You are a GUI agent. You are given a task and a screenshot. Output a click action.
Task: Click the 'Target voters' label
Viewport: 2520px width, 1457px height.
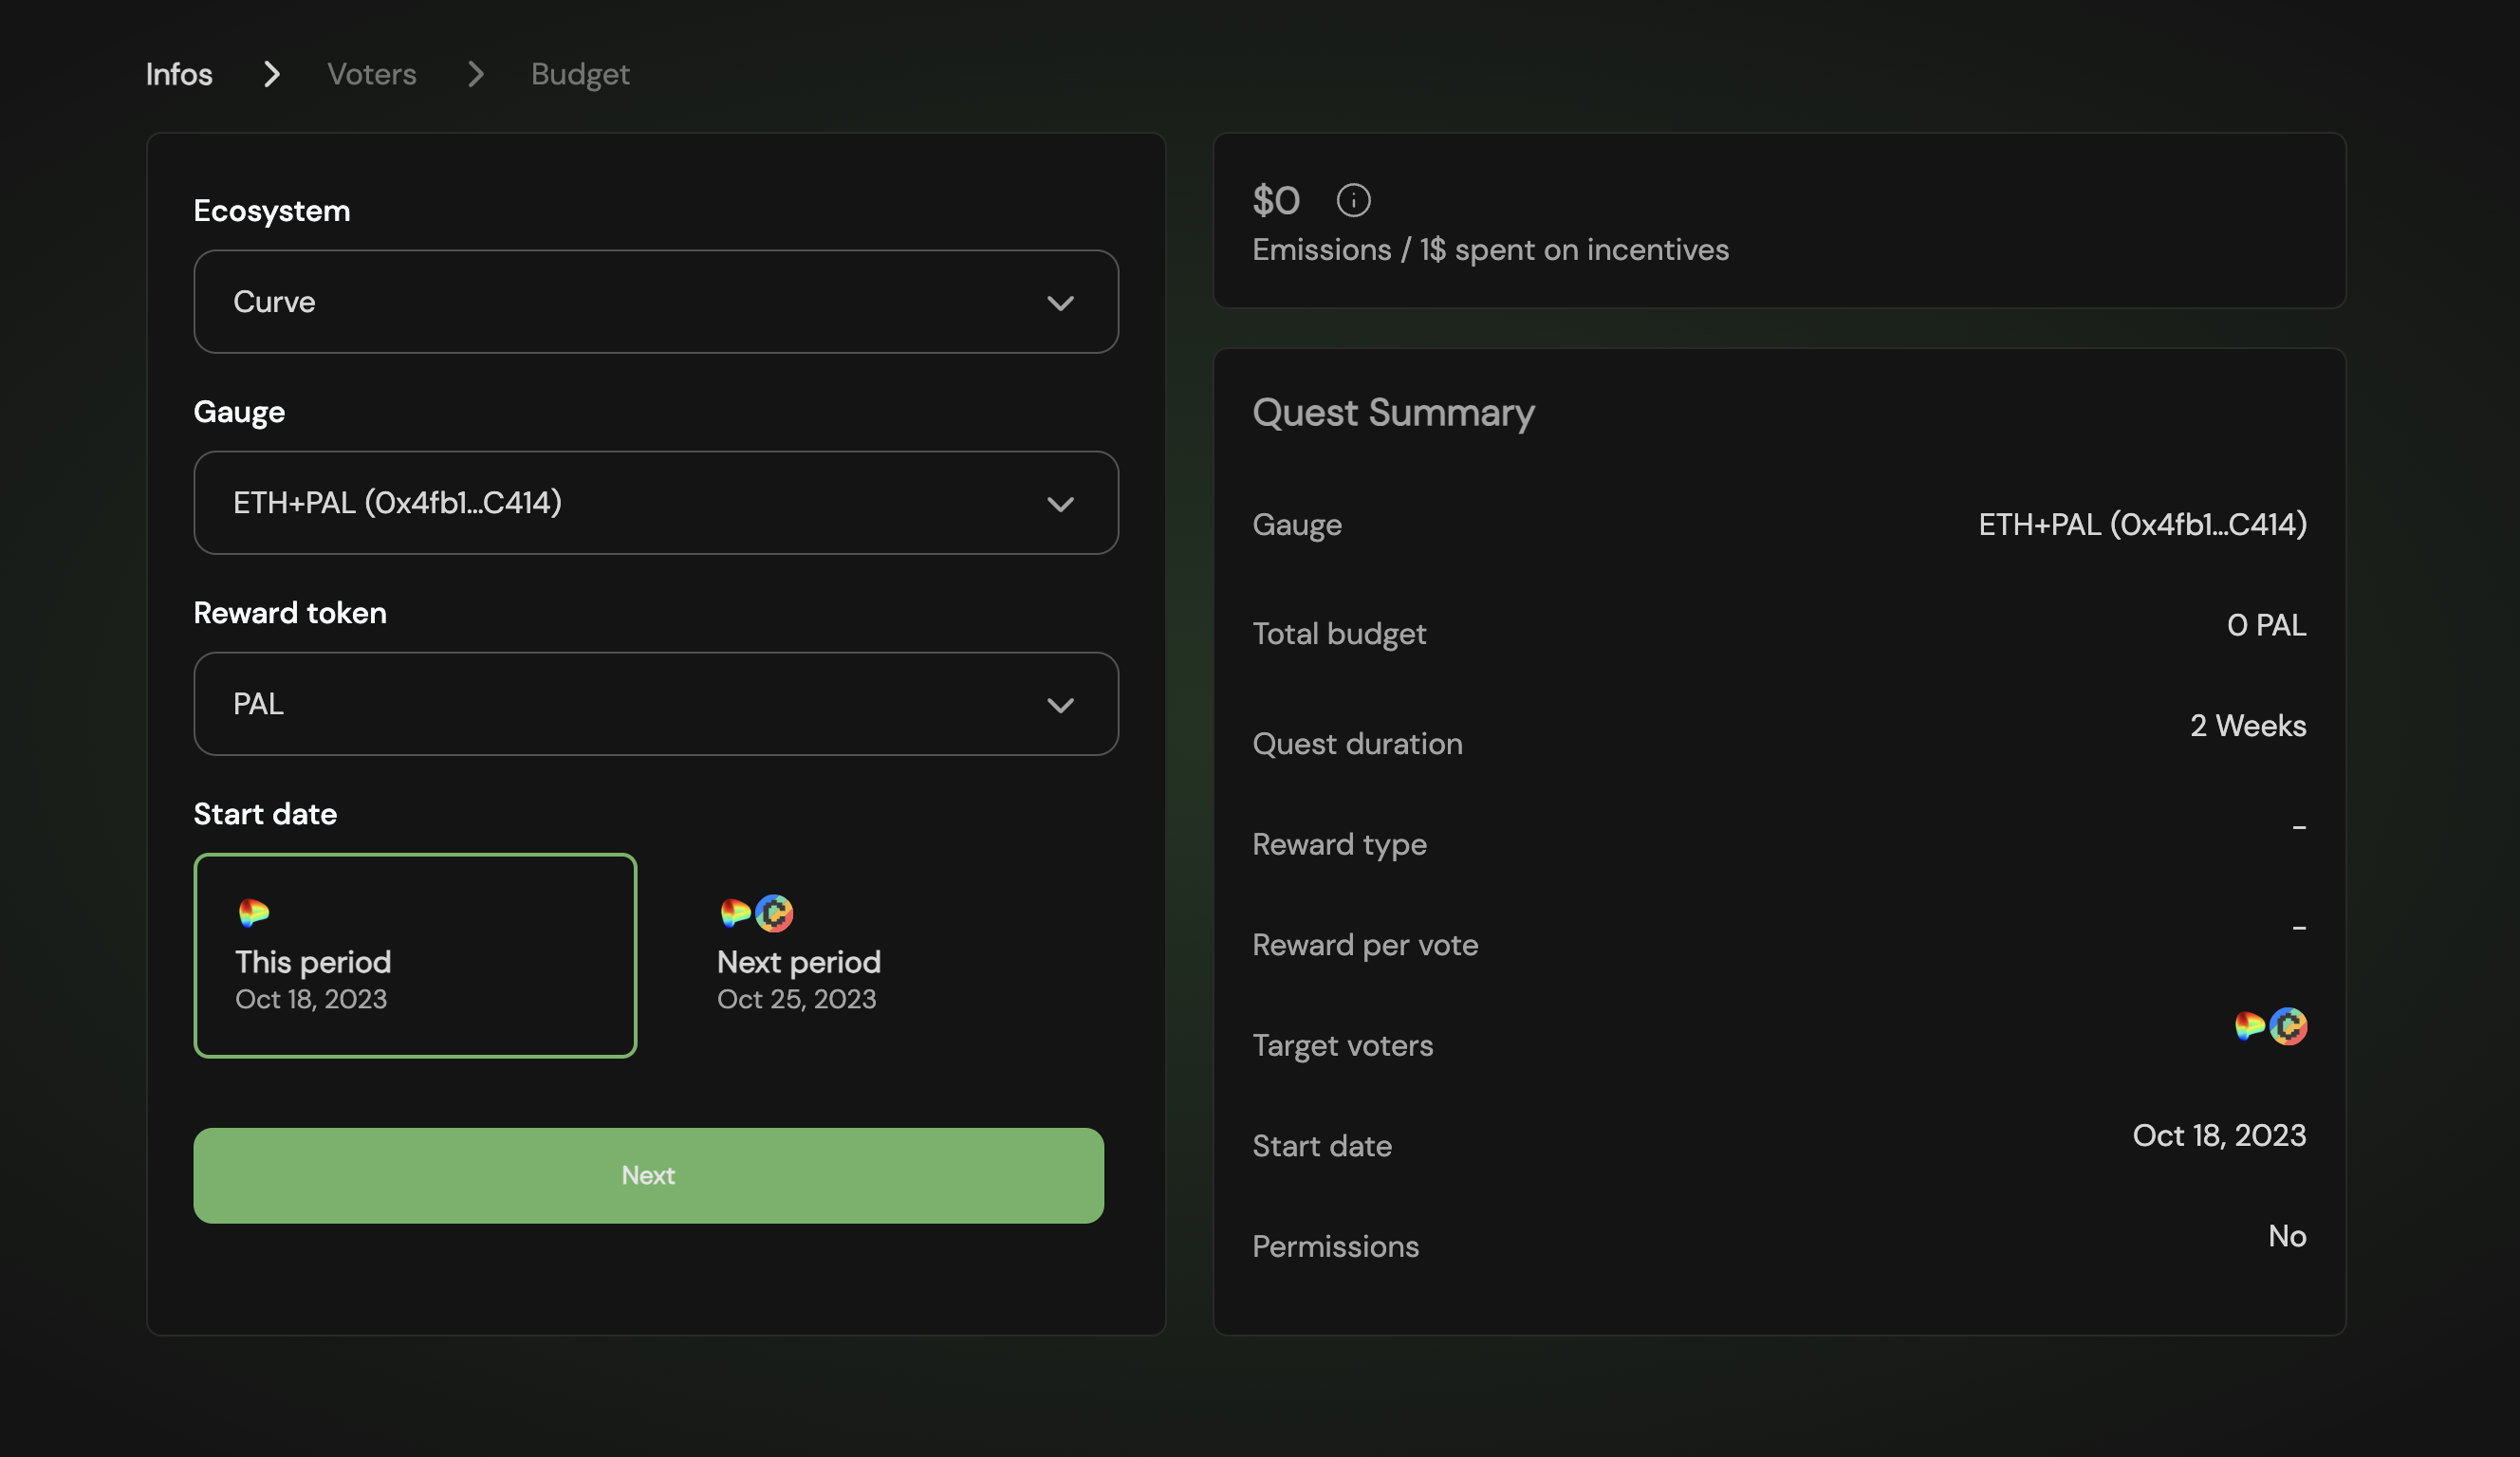click(x=1342, y=1045)
